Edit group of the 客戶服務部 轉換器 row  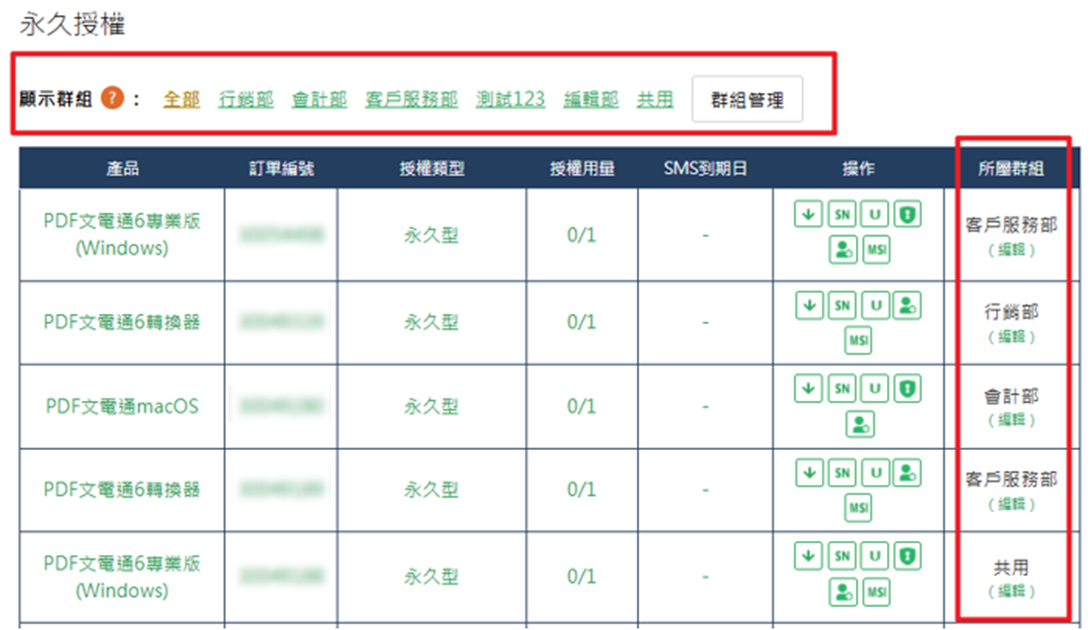coord(1012,504)
